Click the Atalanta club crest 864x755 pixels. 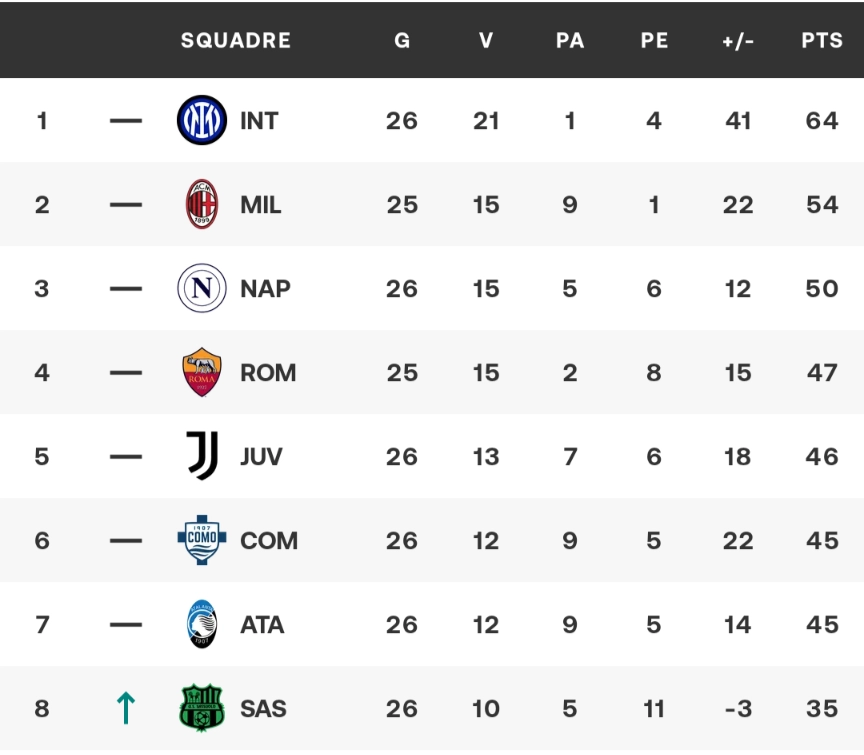(x=202, y=625)
